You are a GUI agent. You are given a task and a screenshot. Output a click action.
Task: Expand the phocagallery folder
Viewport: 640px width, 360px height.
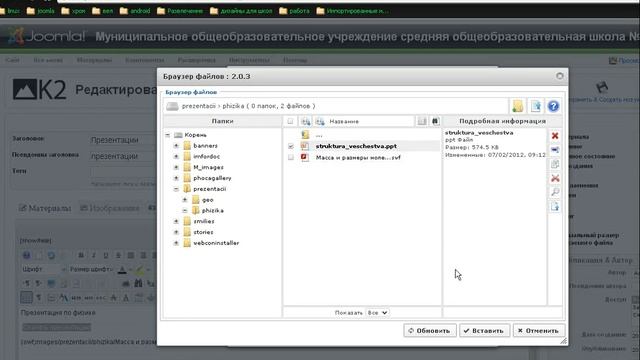[x=176, y=178]
